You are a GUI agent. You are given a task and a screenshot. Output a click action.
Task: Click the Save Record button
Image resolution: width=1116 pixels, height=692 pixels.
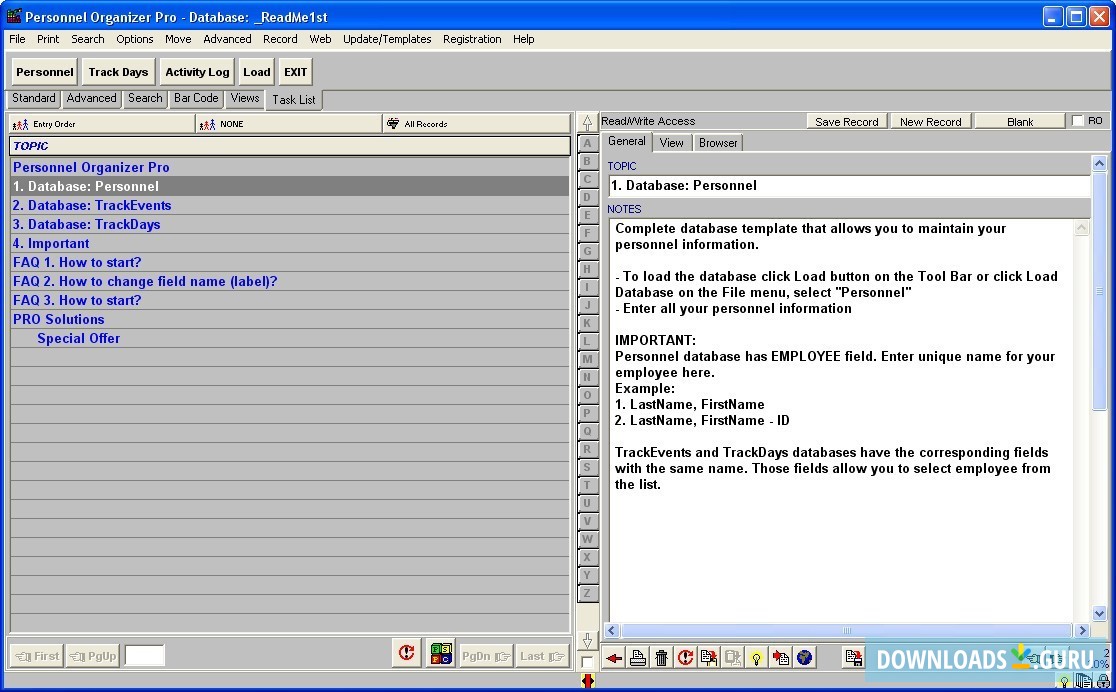[846, 121]
